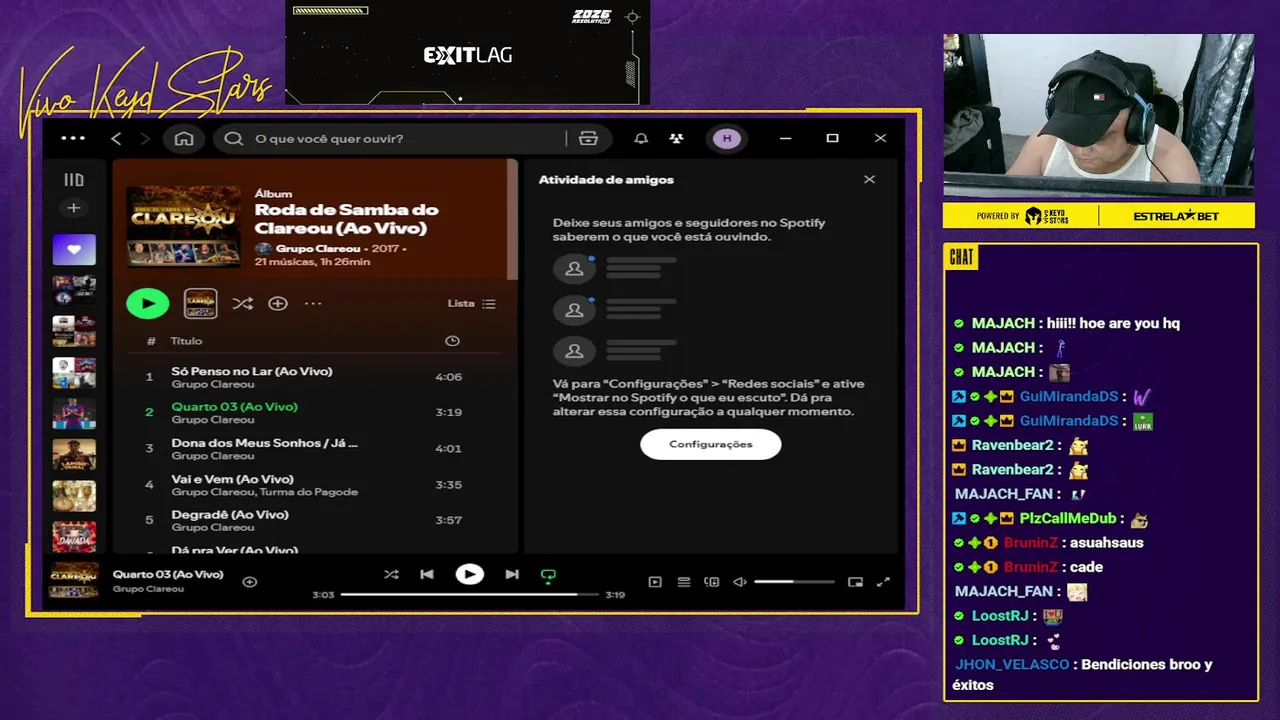Skip to next track

512,575
